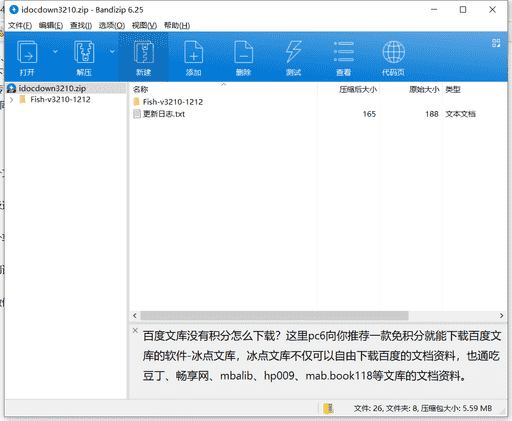Click the 文本文档 type cell

click(x=460, y=114)
